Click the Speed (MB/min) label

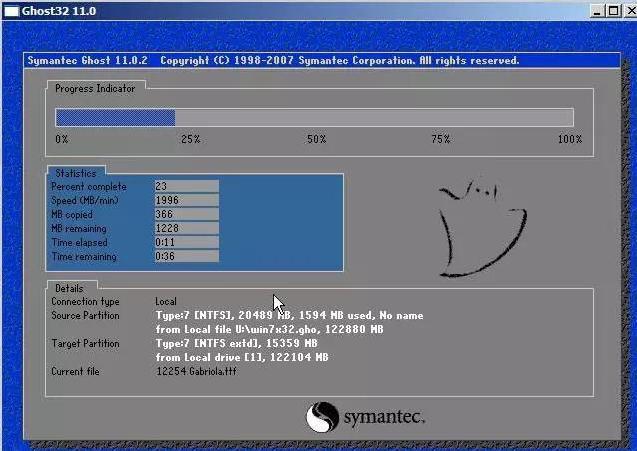85,201
